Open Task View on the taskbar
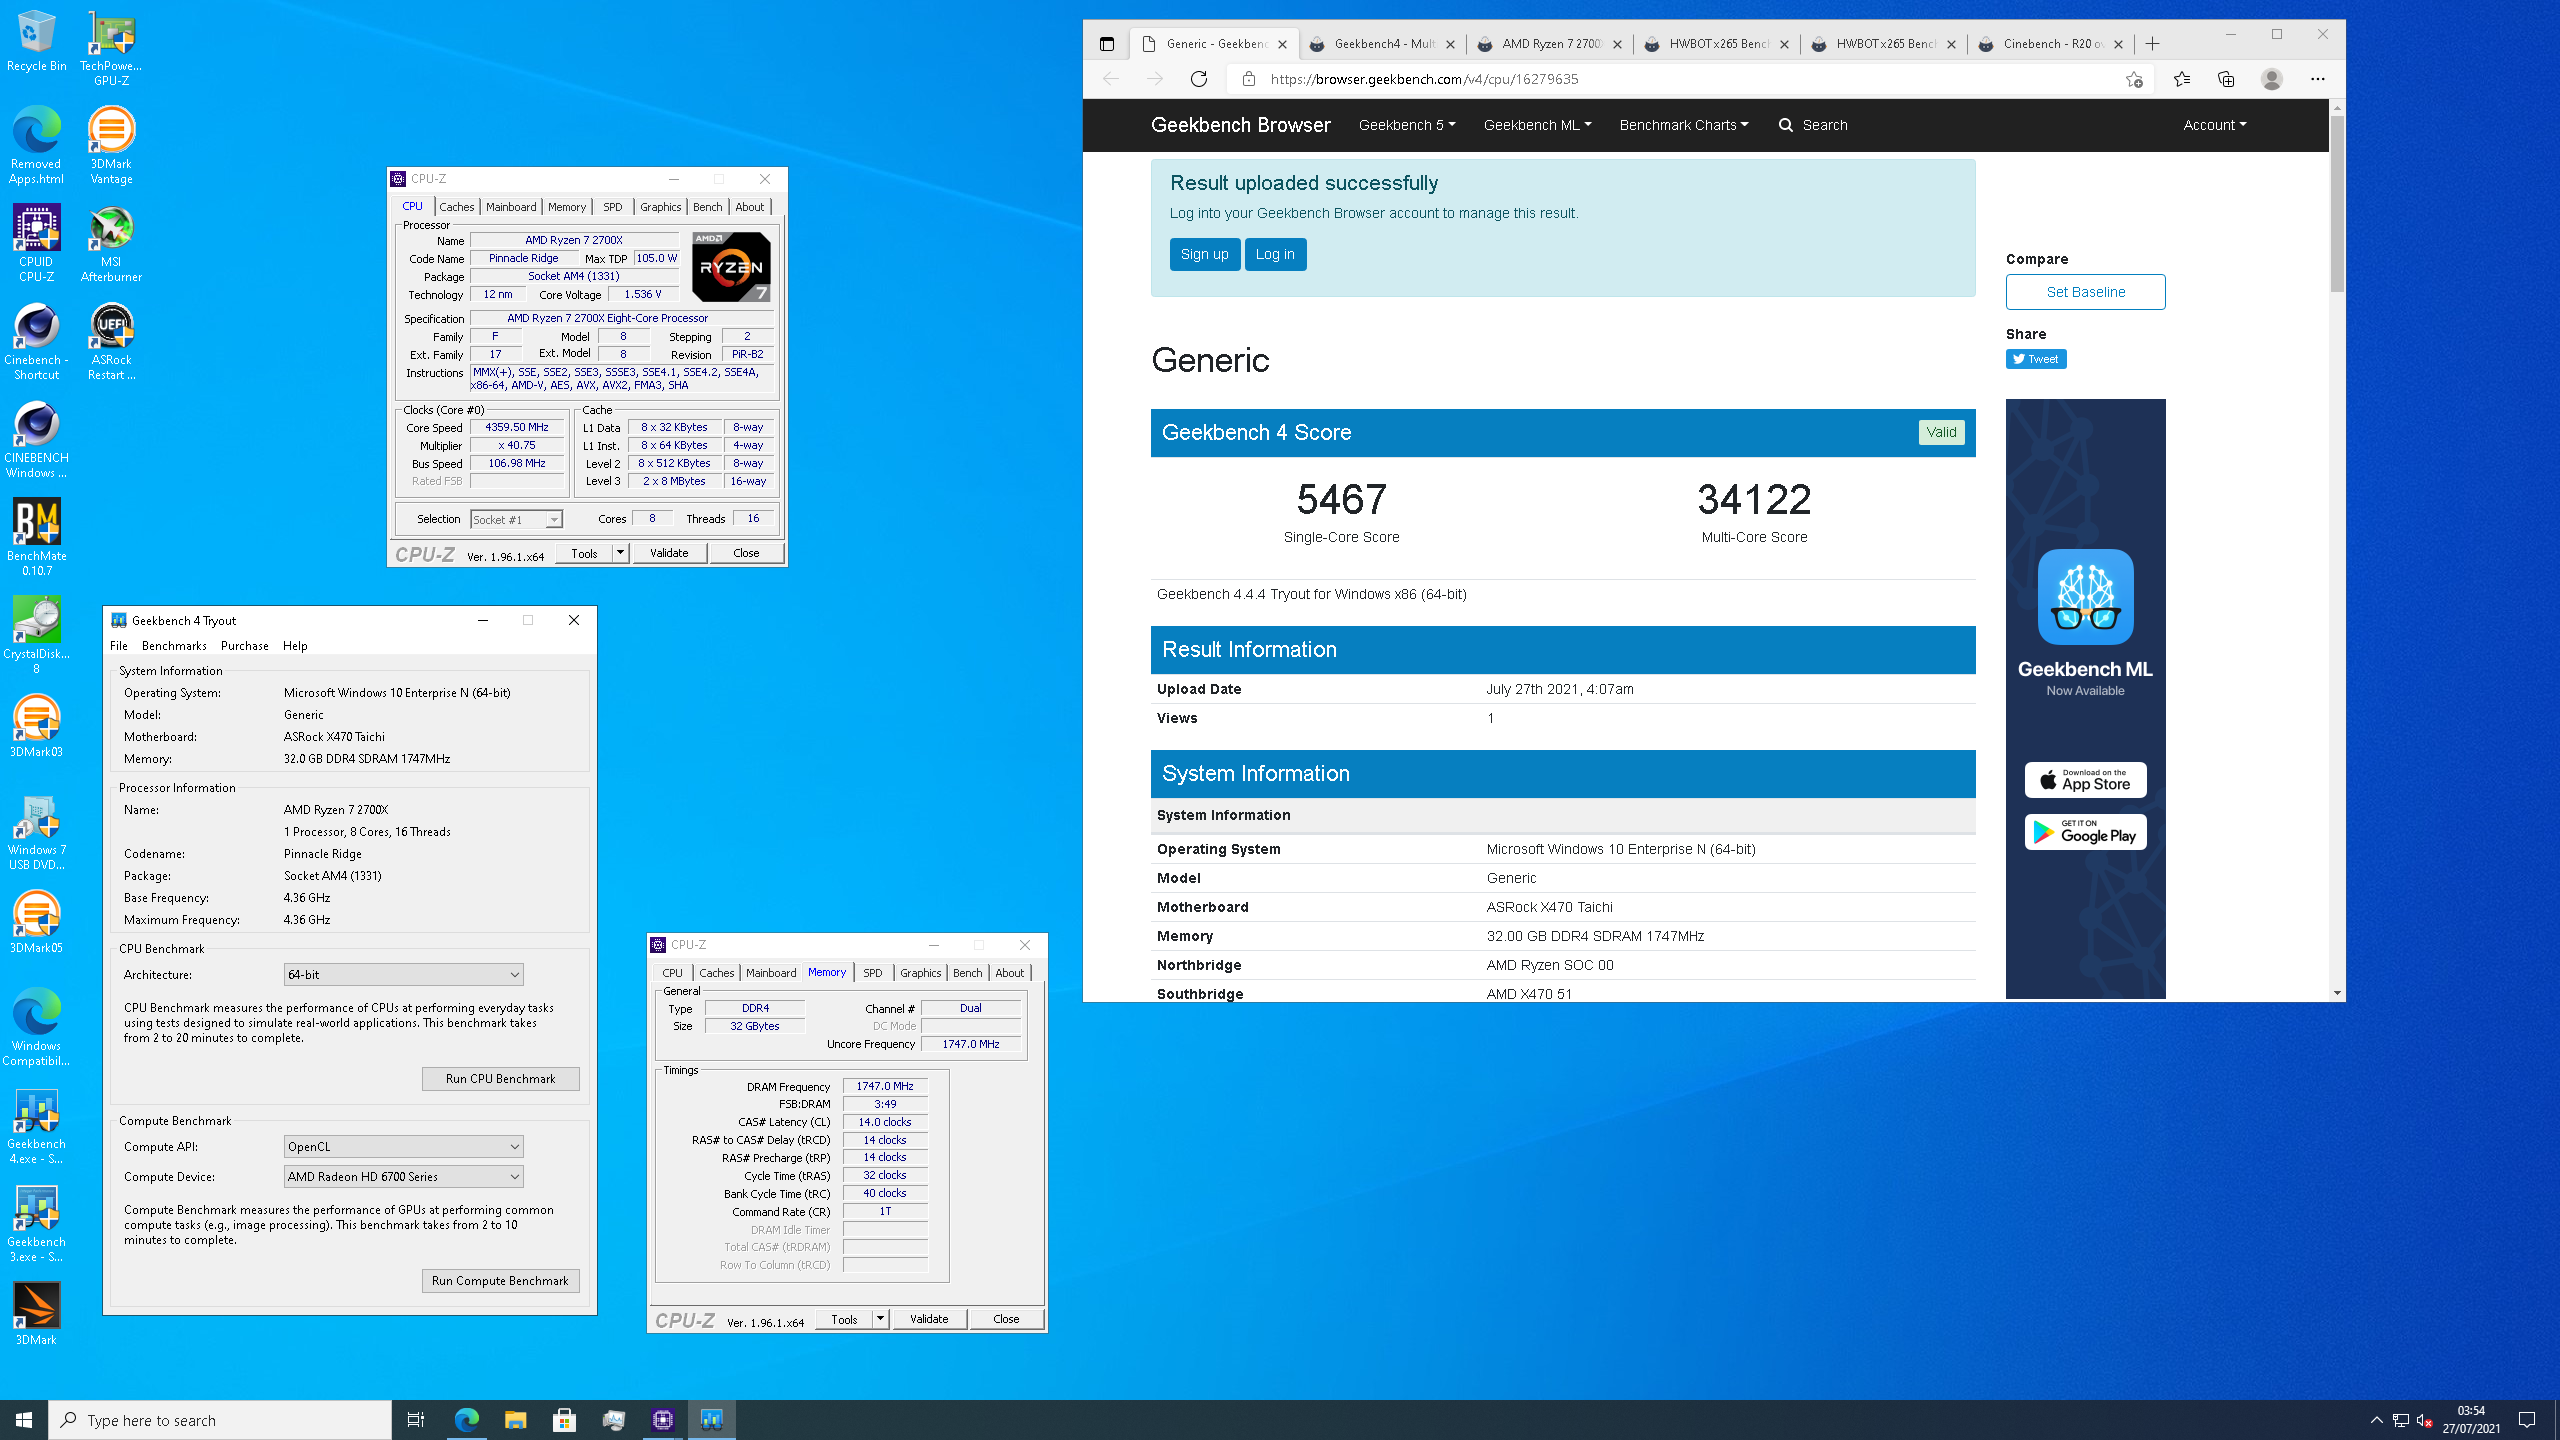 point(416,1420)
